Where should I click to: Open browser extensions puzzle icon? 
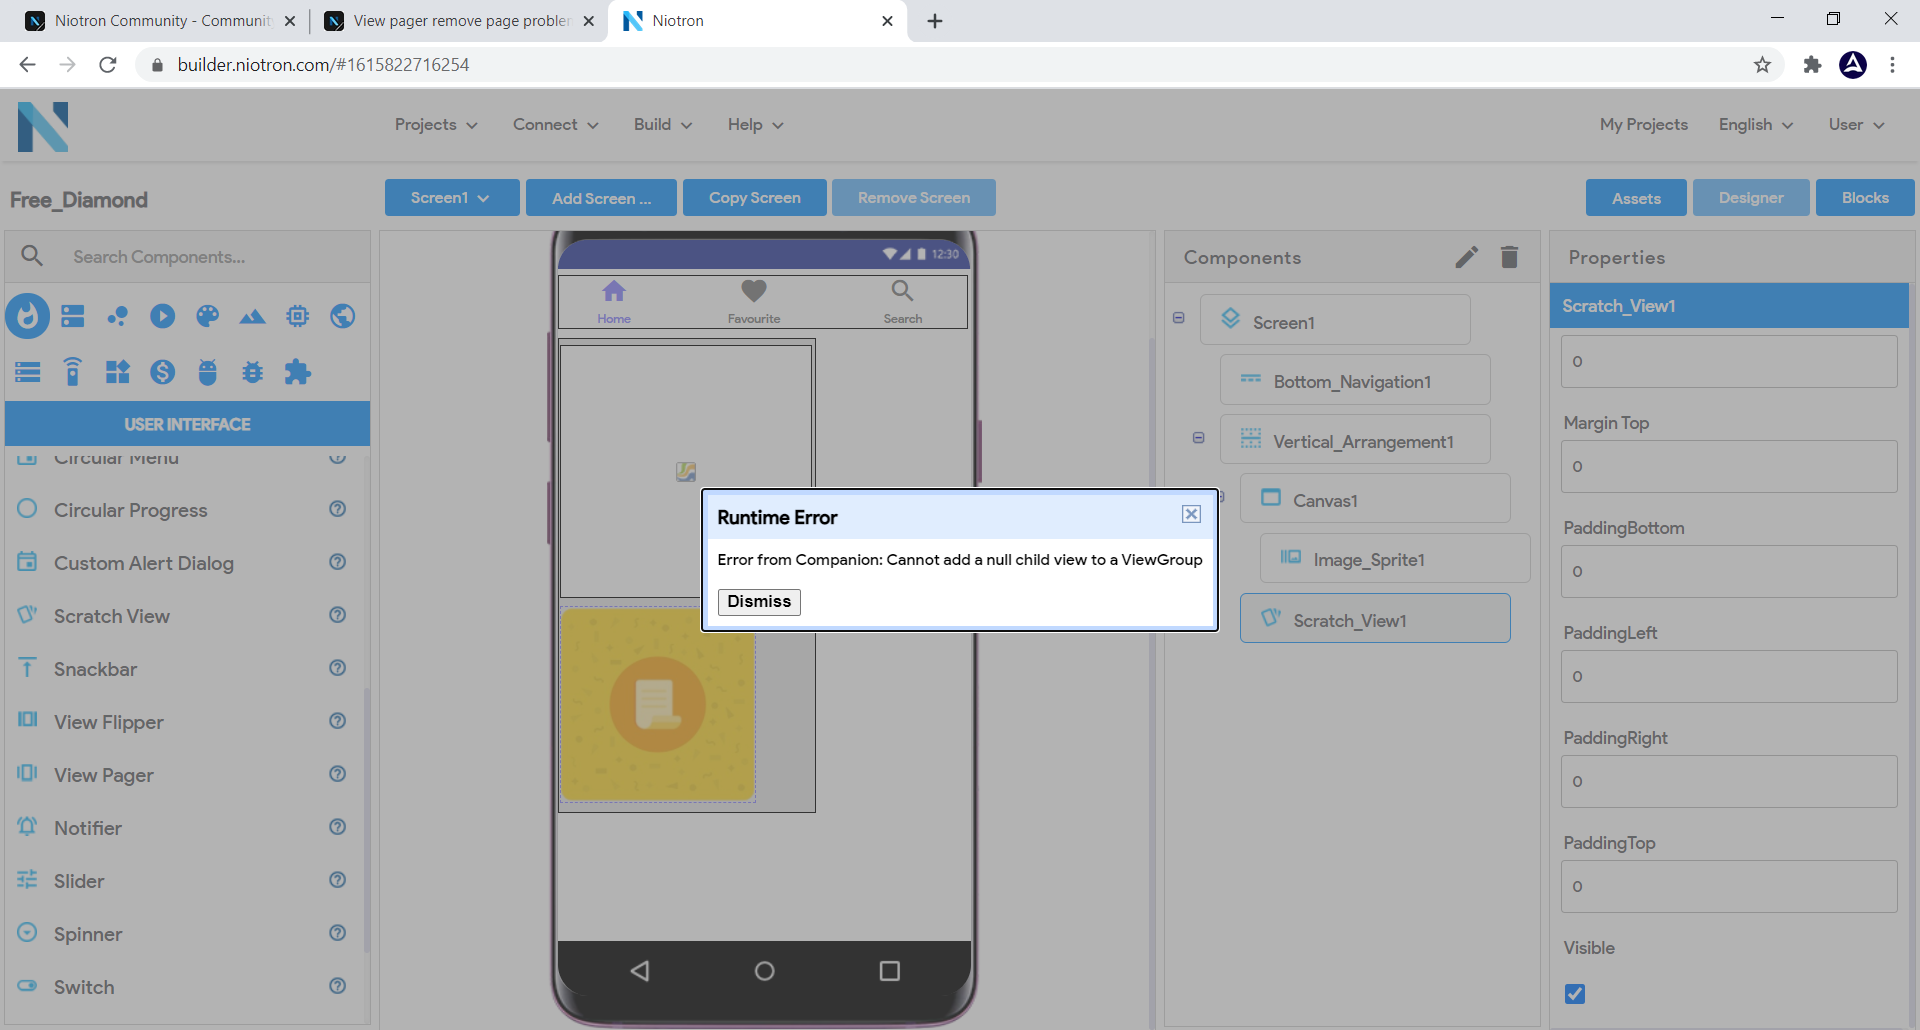tap(1812, 65)
